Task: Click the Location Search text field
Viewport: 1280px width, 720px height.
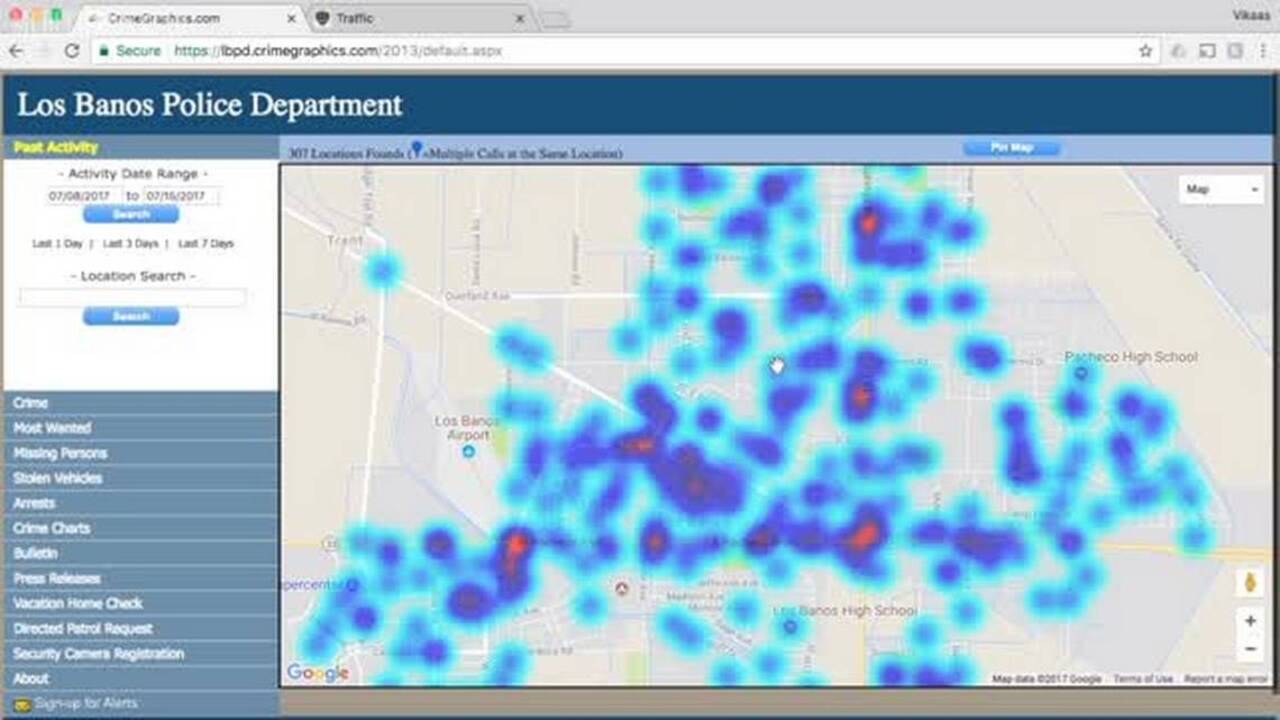Action: click(131, 297)
